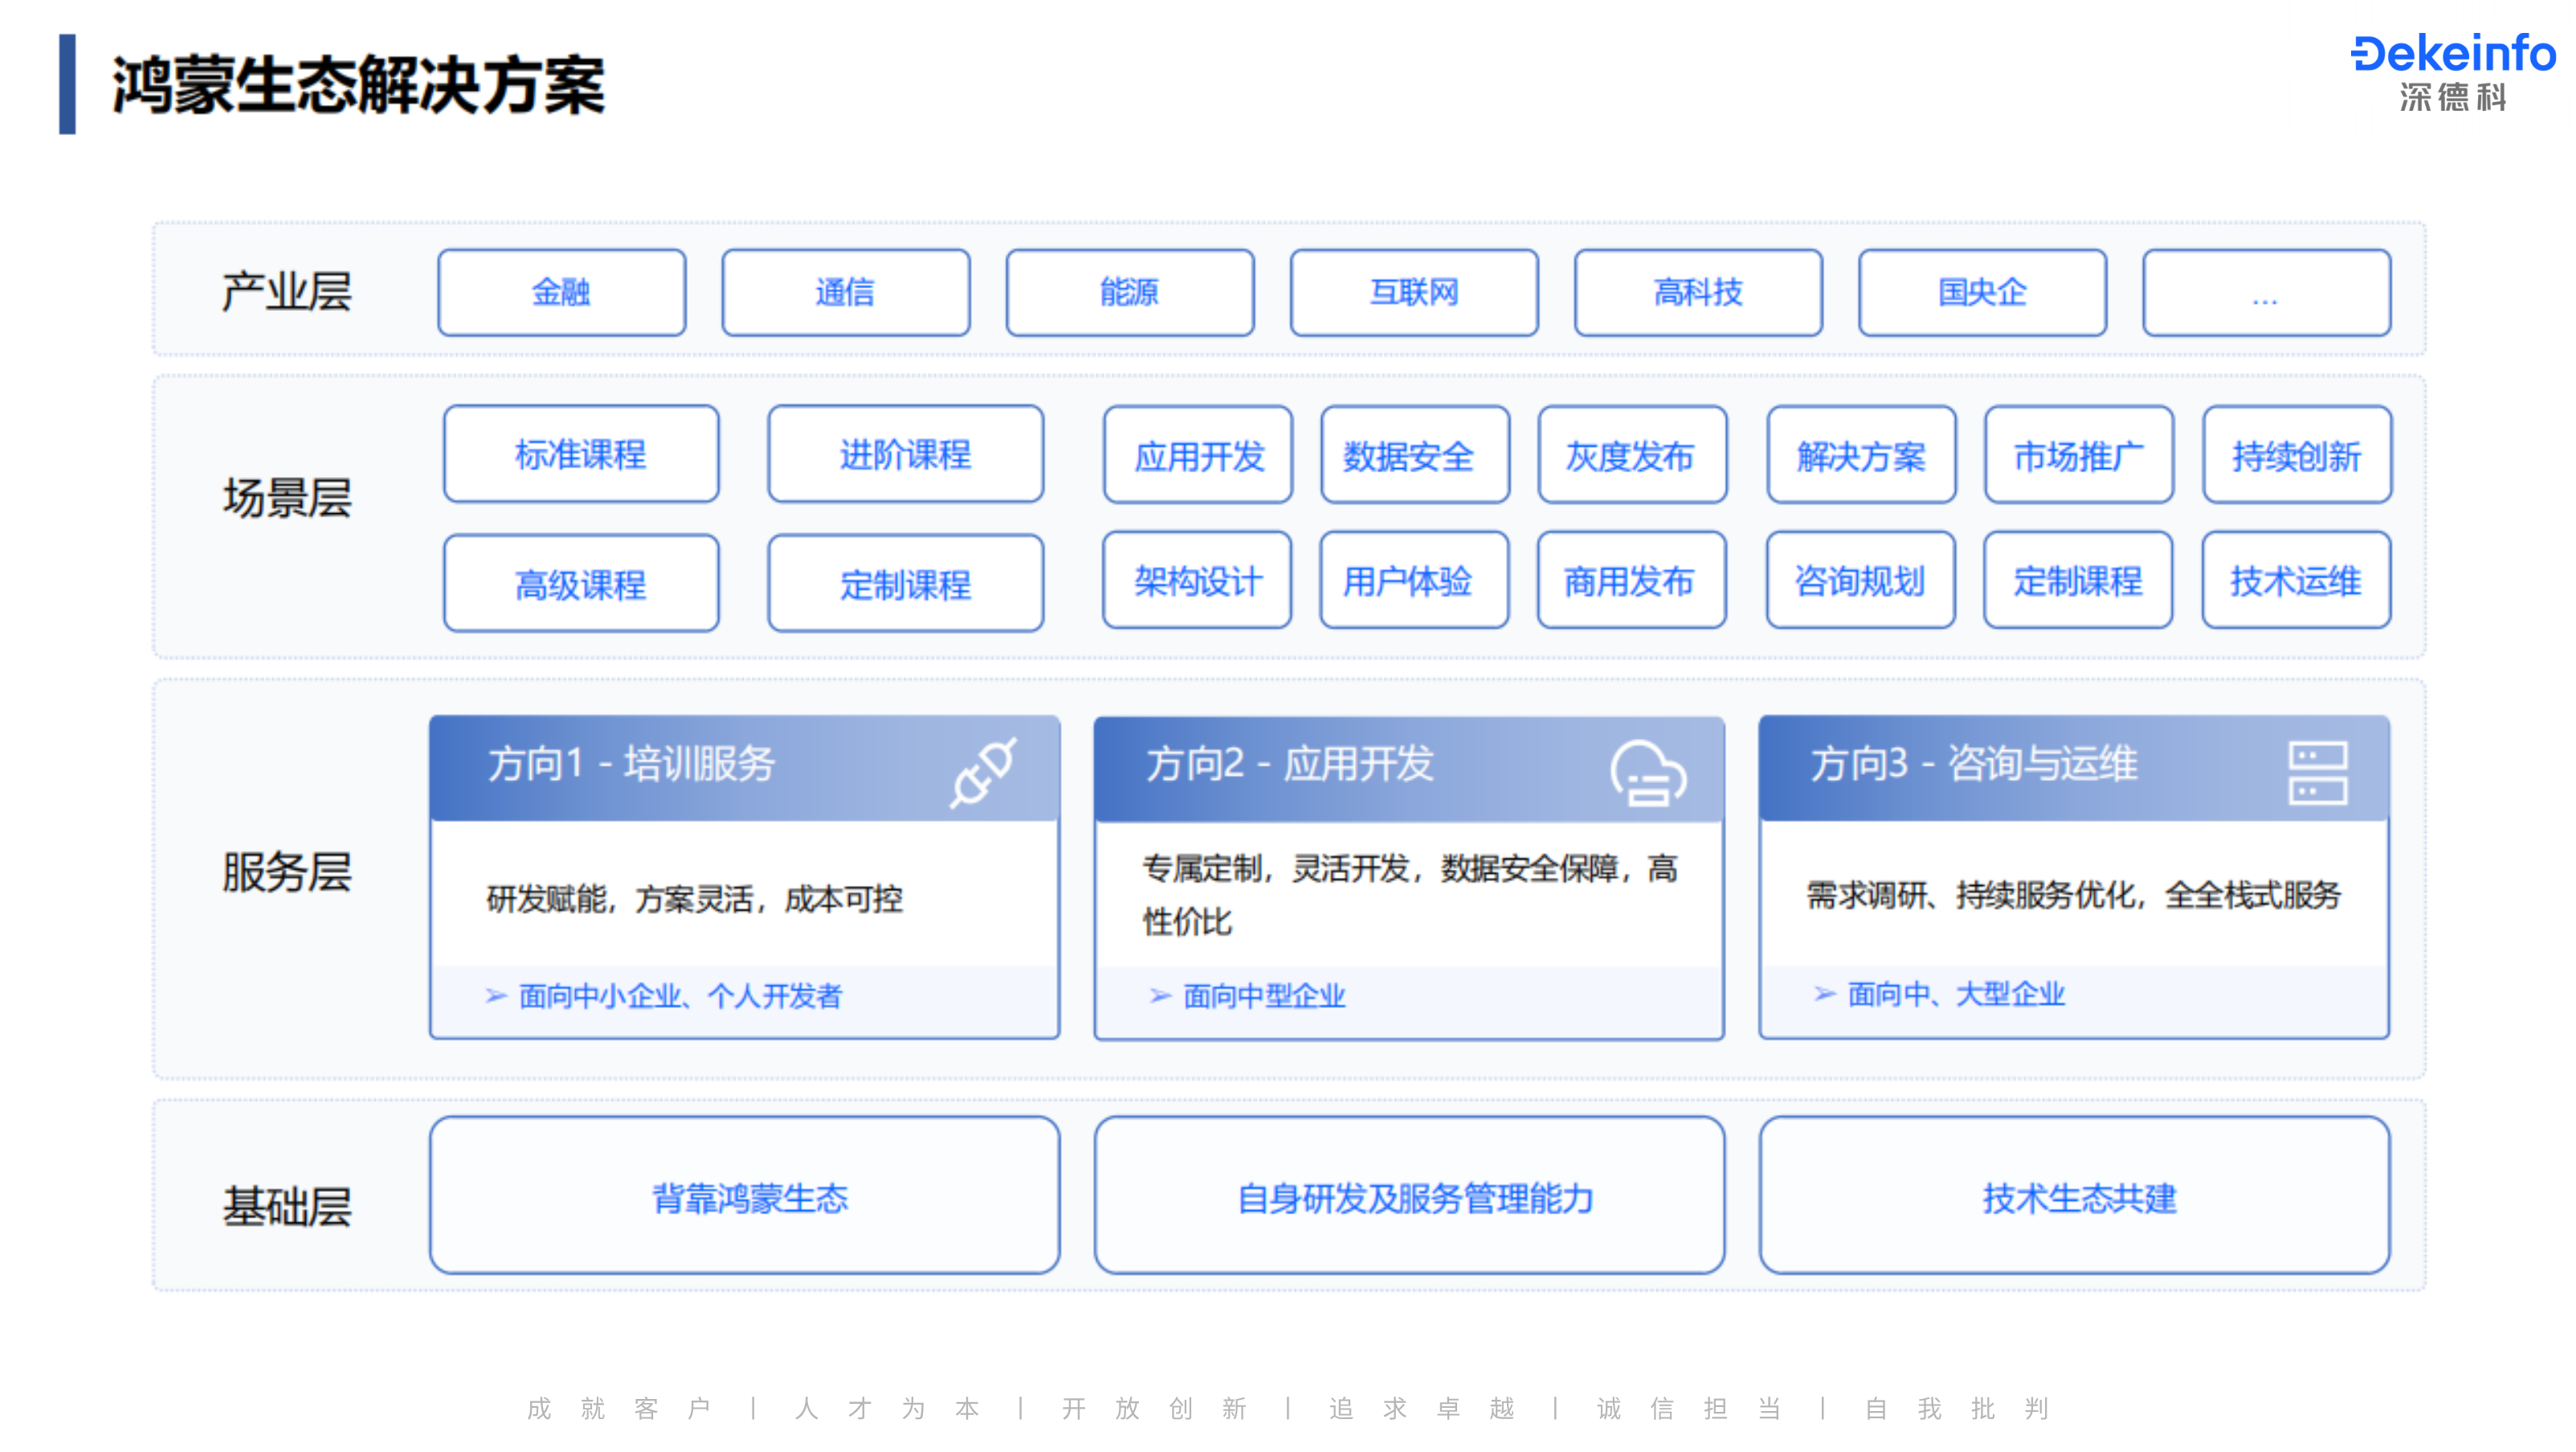Viewport: 2576px width, 1452px height.
Task: Click the 用户体验 box
Action: click(x=1414, y=580)
